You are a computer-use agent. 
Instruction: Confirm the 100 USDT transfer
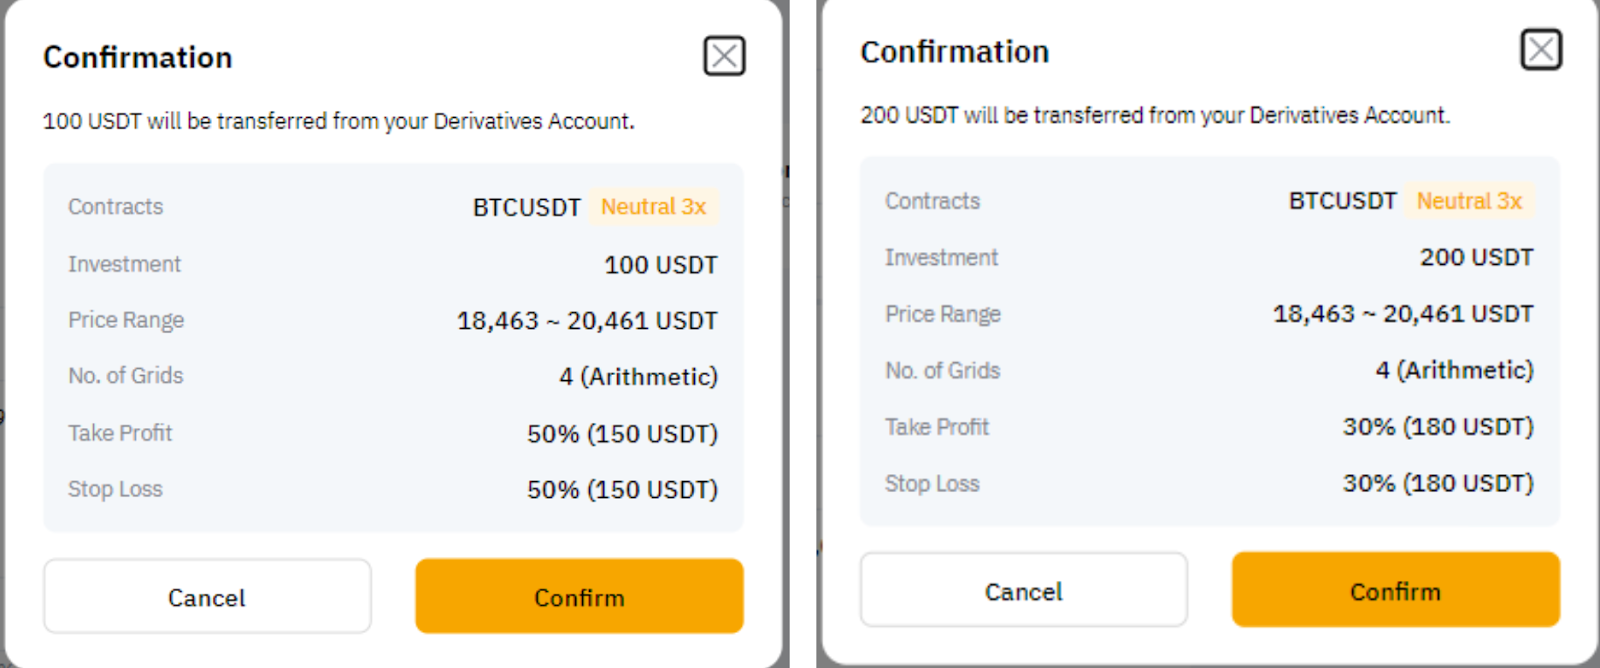click(579, 597)
